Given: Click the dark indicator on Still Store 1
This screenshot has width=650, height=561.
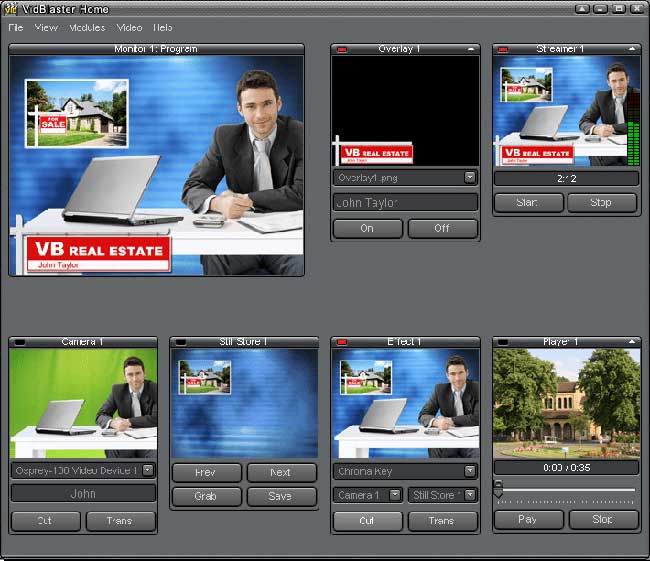Looking at the screenshot, I should (181, 342).
